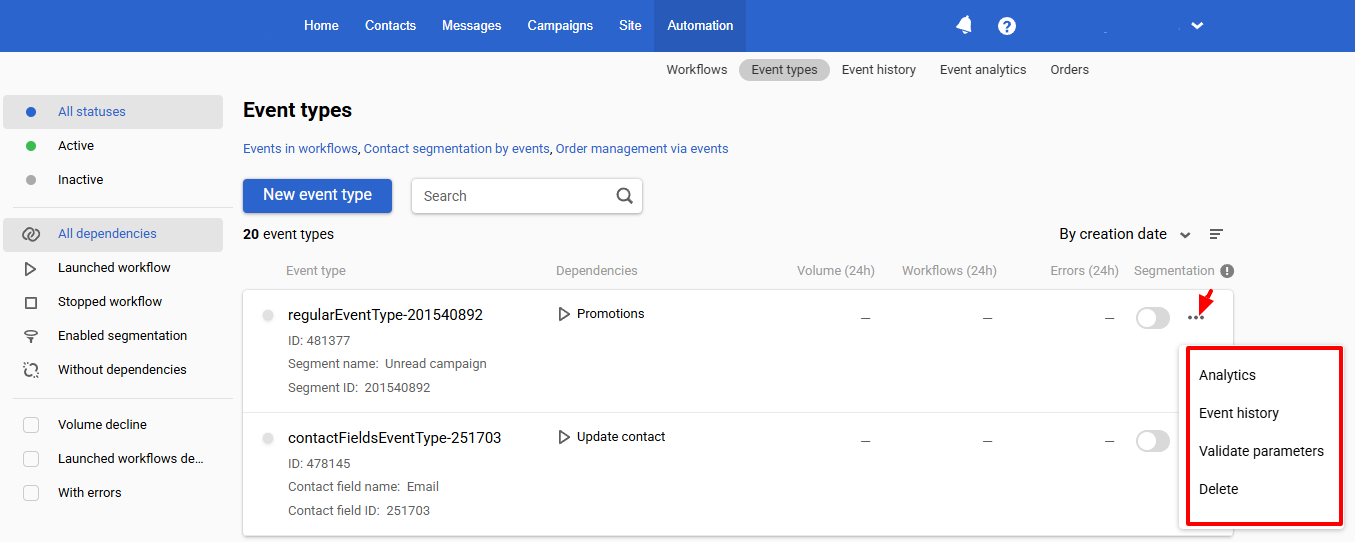Click the Segmentation info icon

[1227, 271]
